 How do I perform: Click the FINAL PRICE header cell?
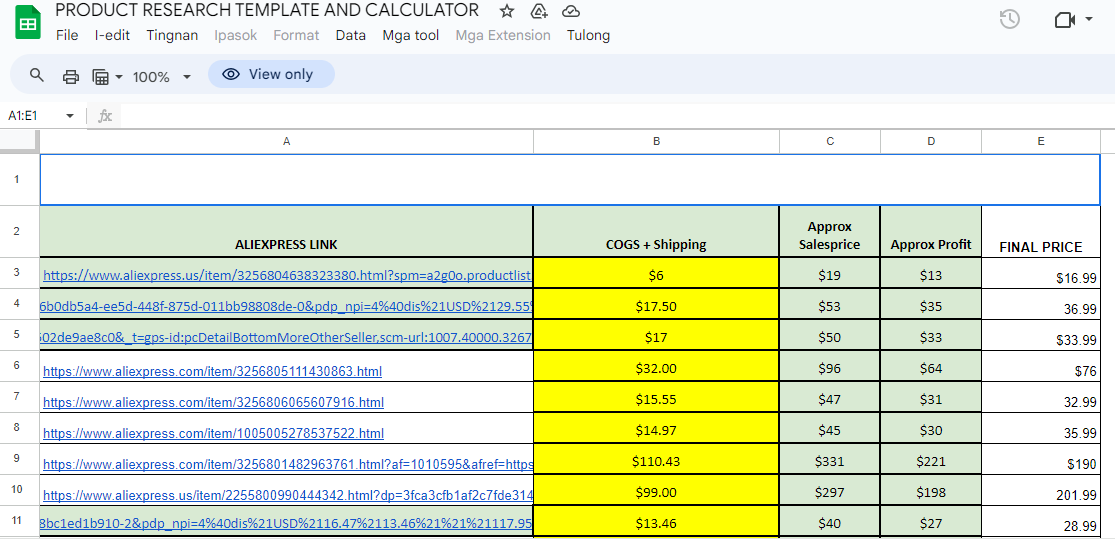tap(1040, 232)
